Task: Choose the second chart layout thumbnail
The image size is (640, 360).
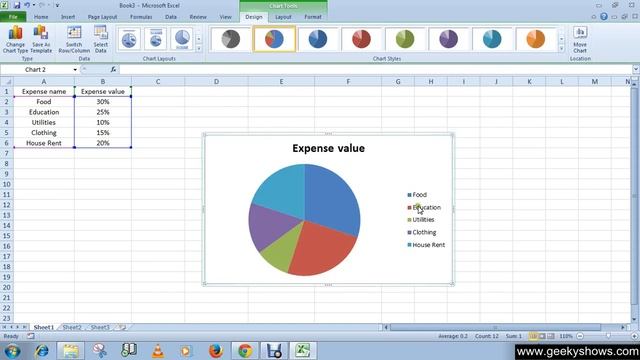Action: [x=156, y=39]
